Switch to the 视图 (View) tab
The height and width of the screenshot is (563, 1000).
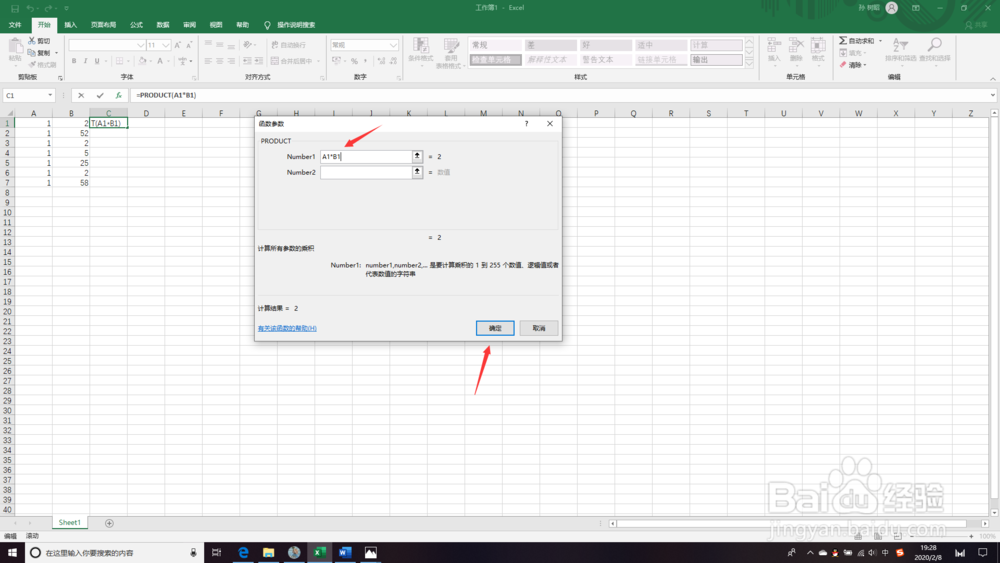[x=216, y=25]
